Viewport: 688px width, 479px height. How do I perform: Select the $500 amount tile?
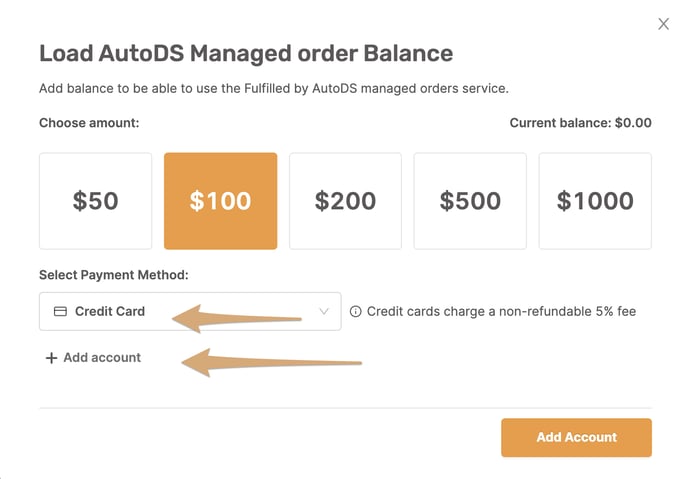click(470, 201)
